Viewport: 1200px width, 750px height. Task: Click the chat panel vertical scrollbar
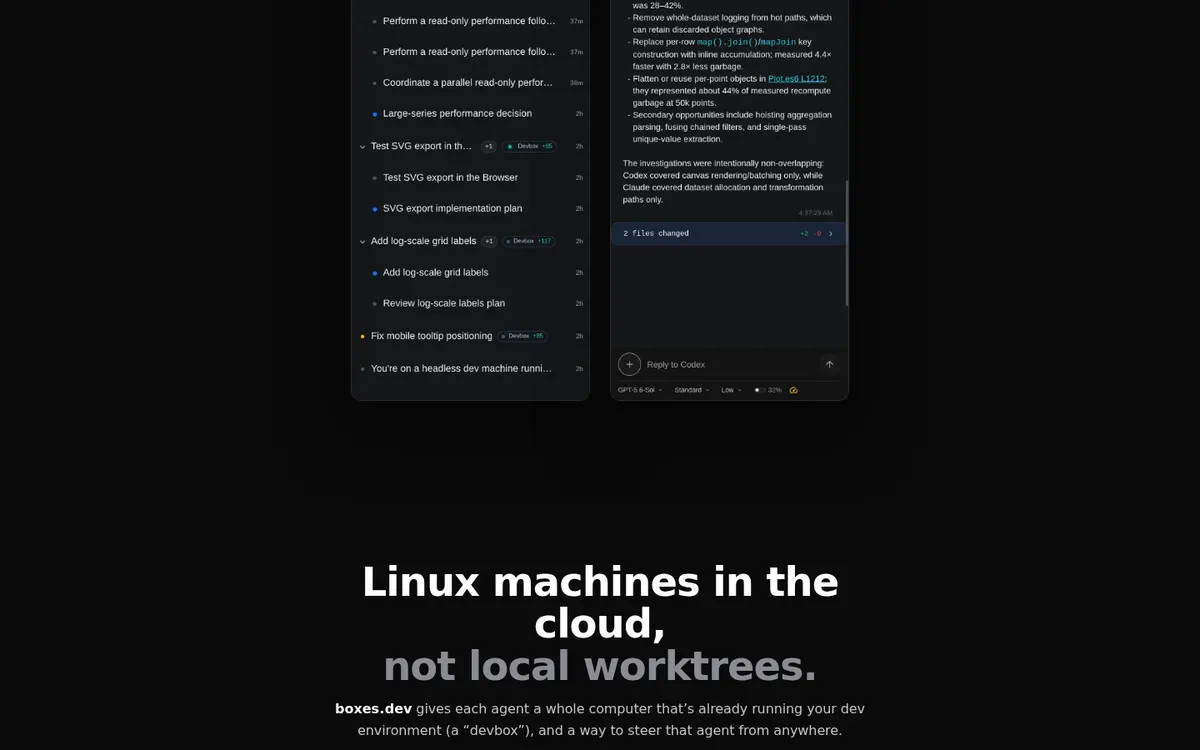(x=847, y=243)
